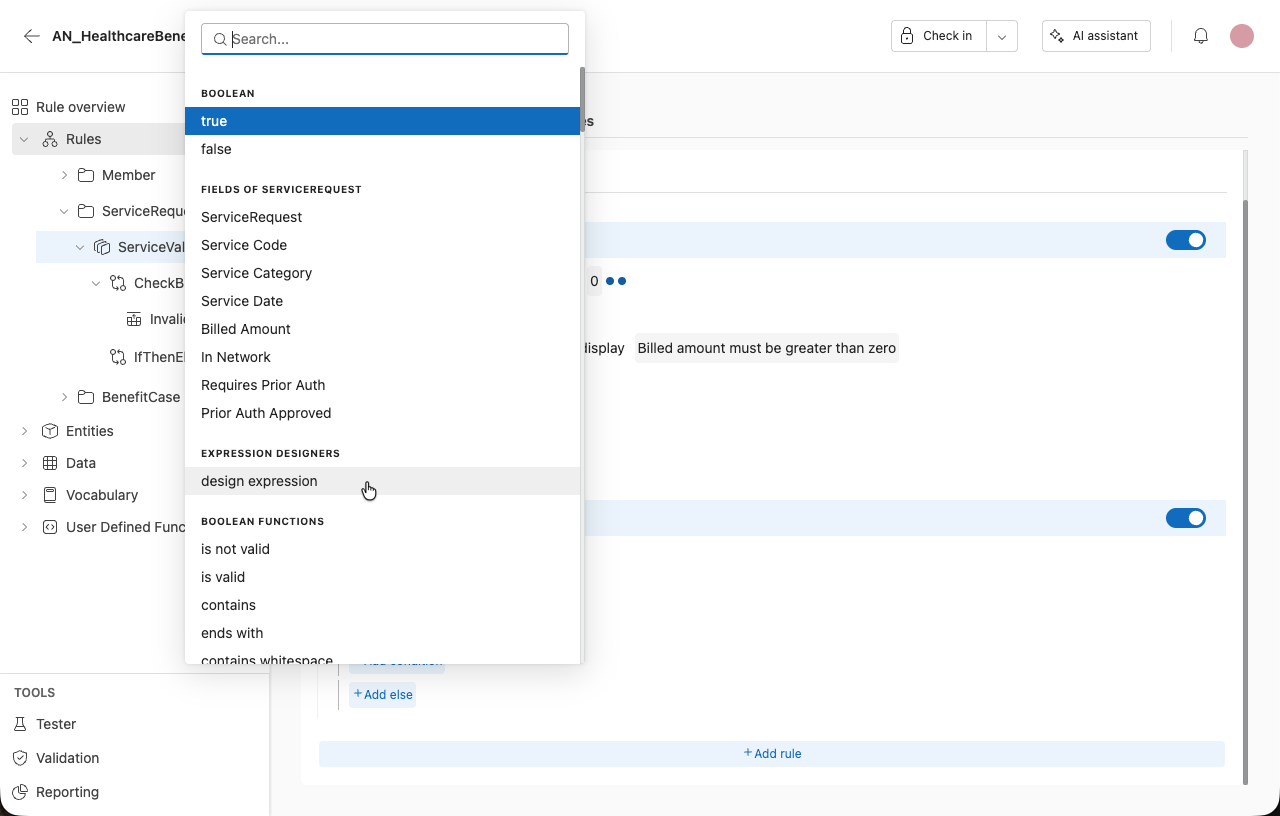Click the lock icon on Check in
The image size is (1280, 816).
point(907,36)
